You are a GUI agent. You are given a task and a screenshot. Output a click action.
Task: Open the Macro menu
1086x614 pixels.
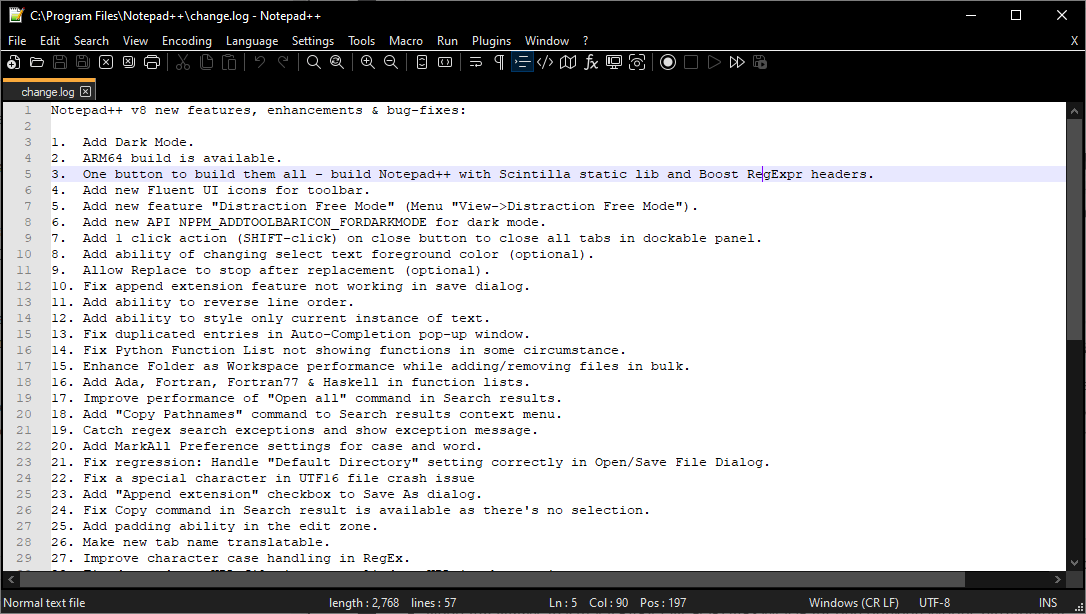[406, 41]
